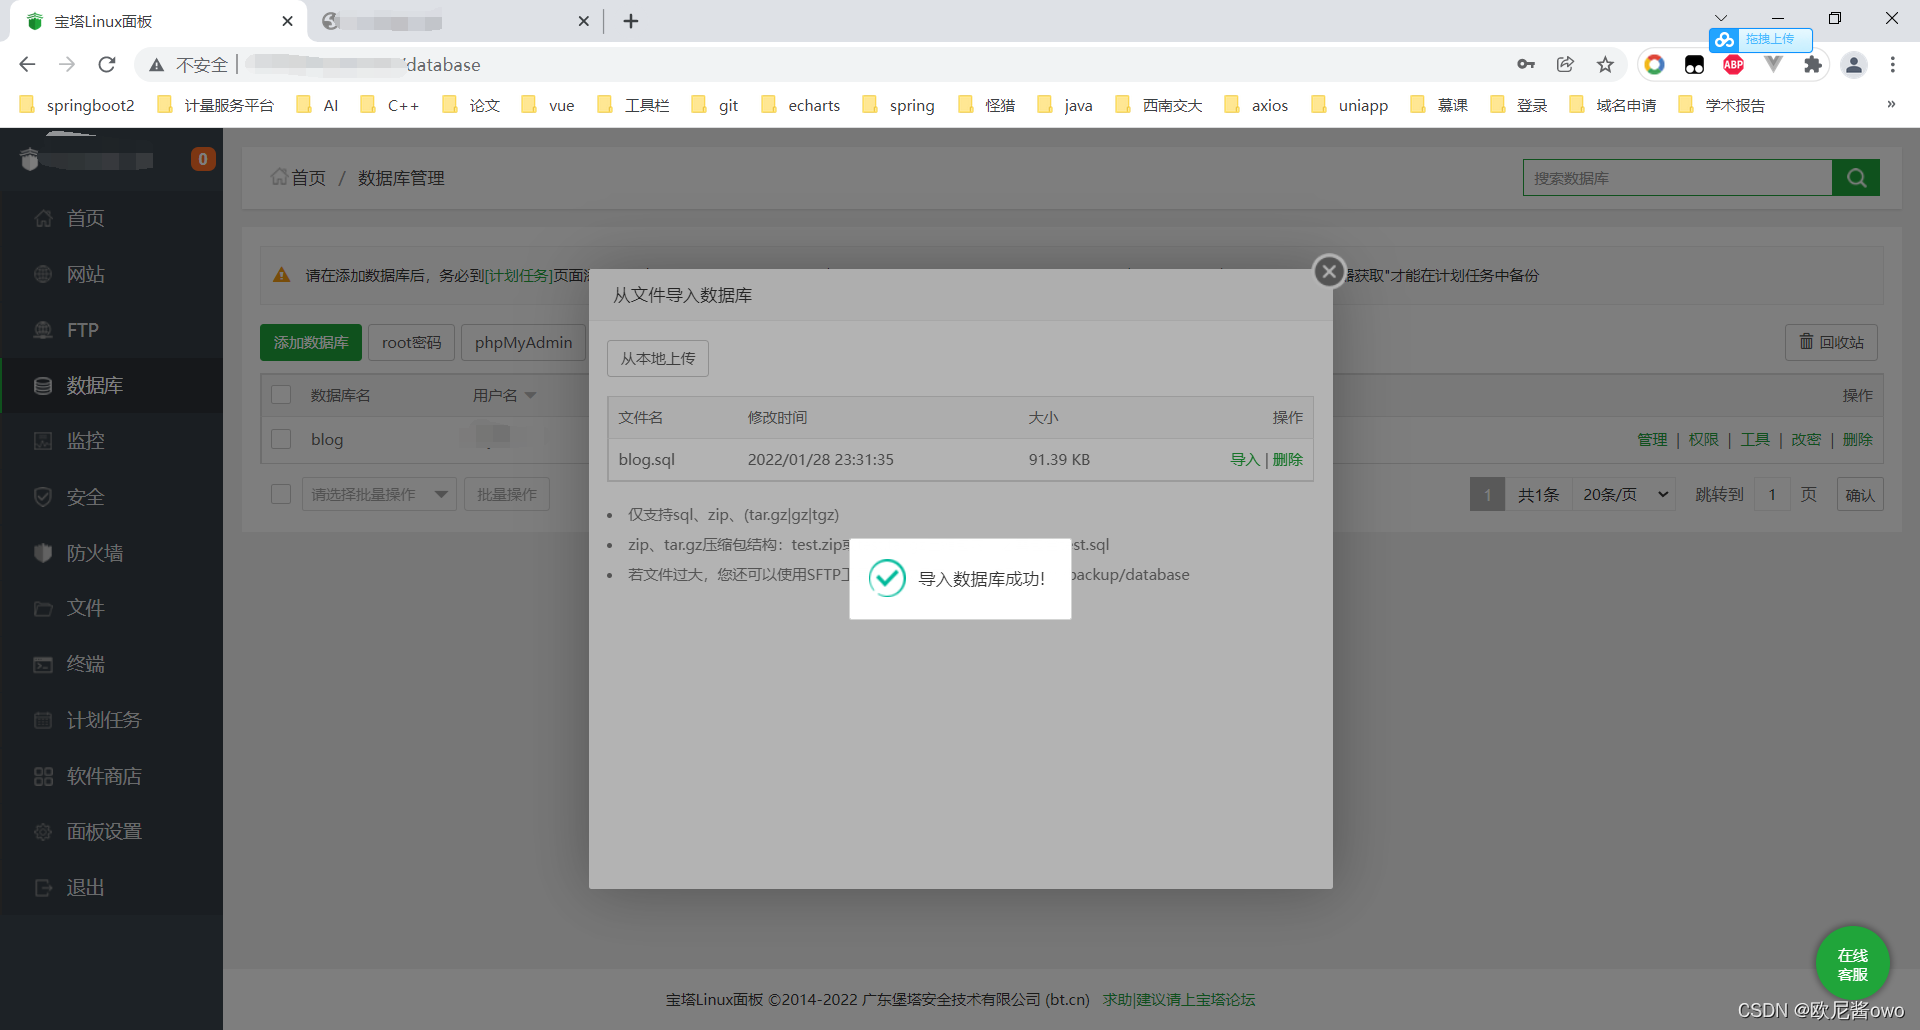Bookmark page with the star icon
The height and width of the screenshot is (1030, 1920).
point(1605,65)
